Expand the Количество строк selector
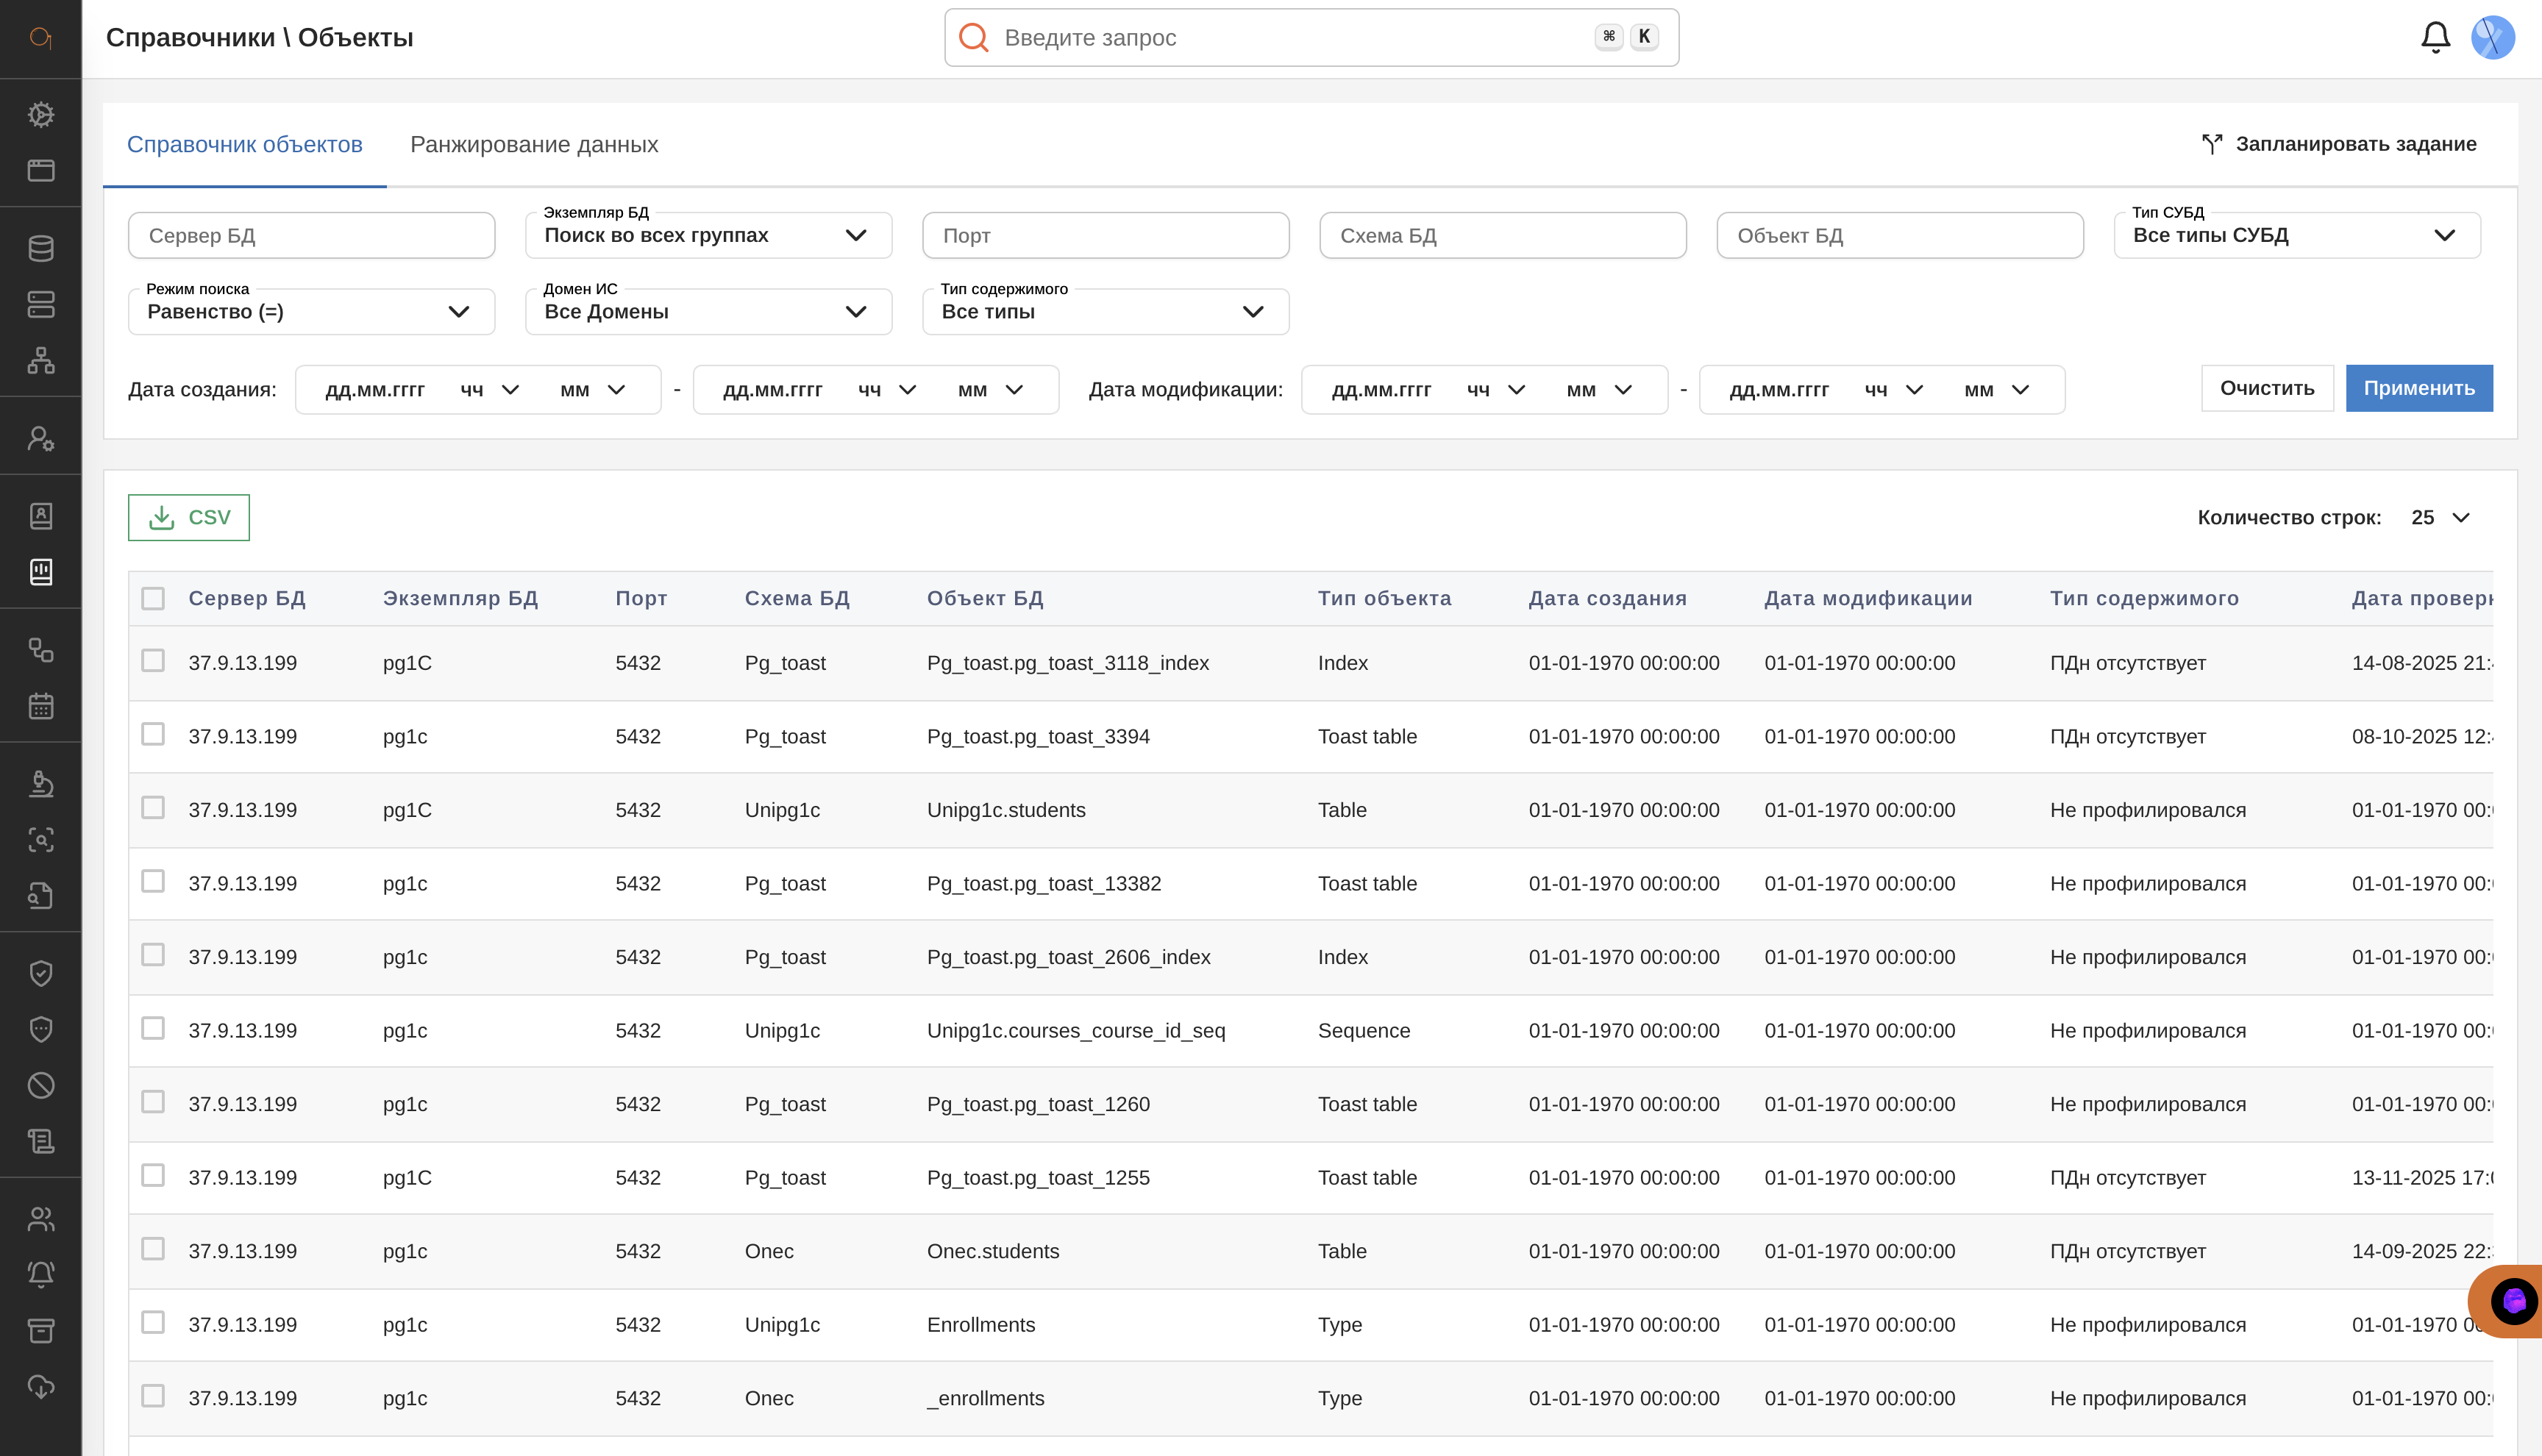Image resolution: width=2542 pixels, height=1456 pixels. (2440, 518)
